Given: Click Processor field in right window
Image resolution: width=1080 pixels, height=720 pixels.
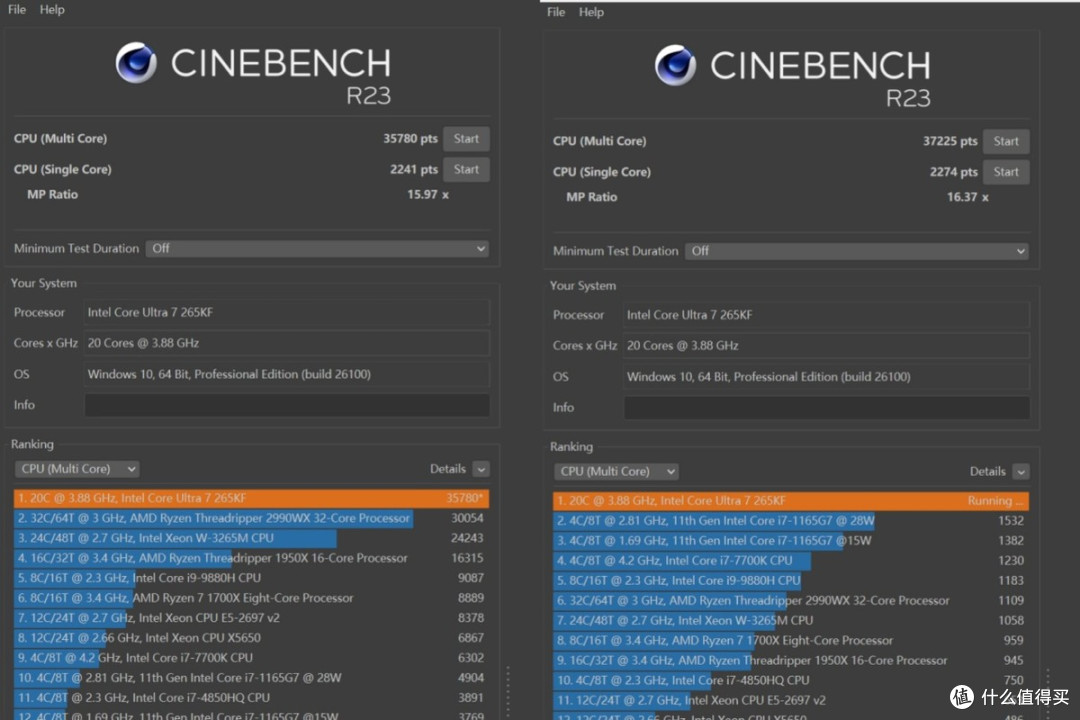Looking at the screenshot, I should coord(827,316).
